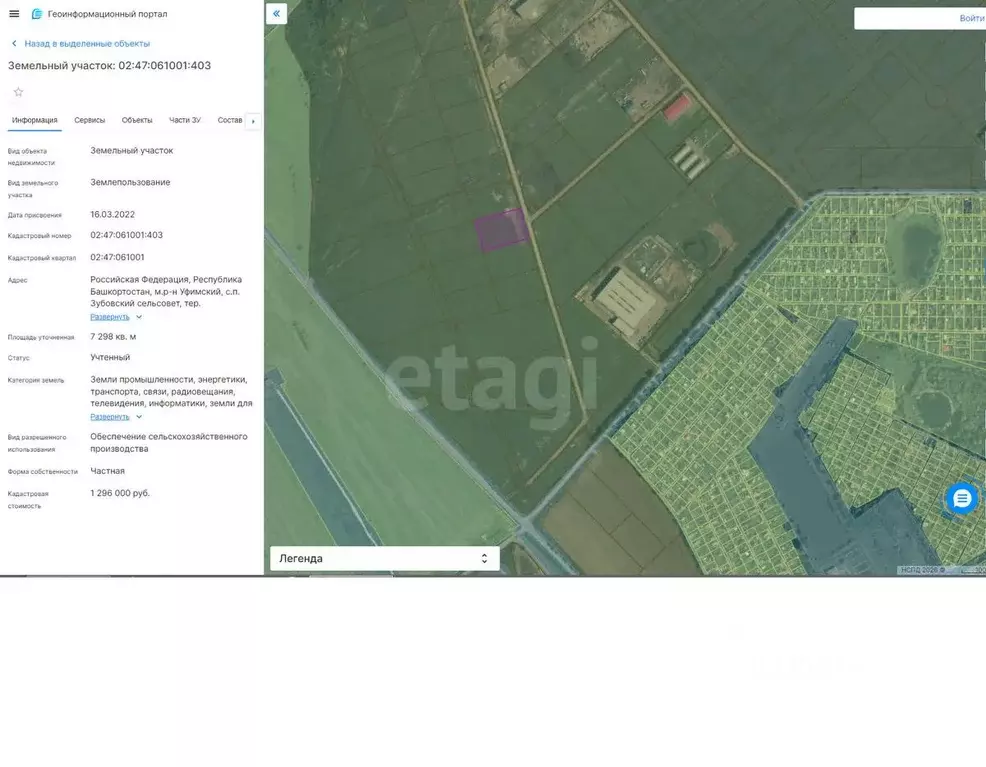Expand land category text via Развернуть chevron

coord(139,417)
